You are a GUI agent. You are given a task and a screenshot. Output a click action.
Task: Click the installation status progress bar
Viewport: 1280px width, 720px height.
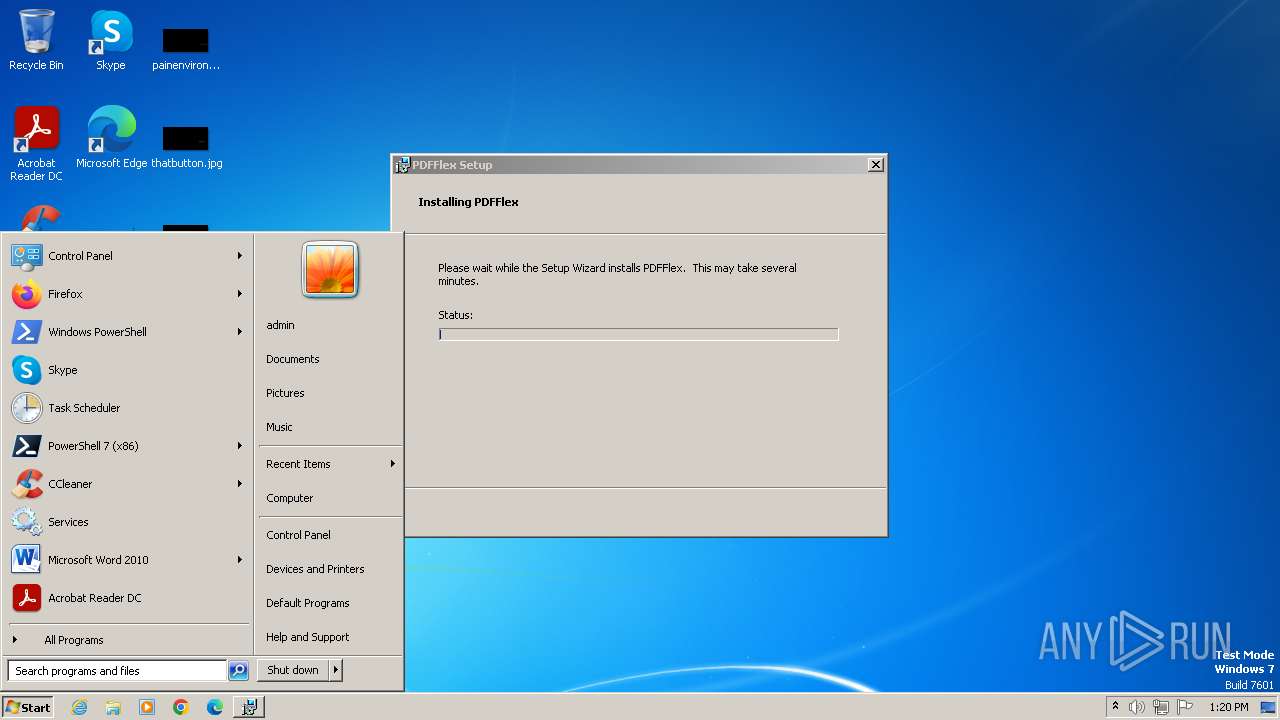[x=638, y=334]
